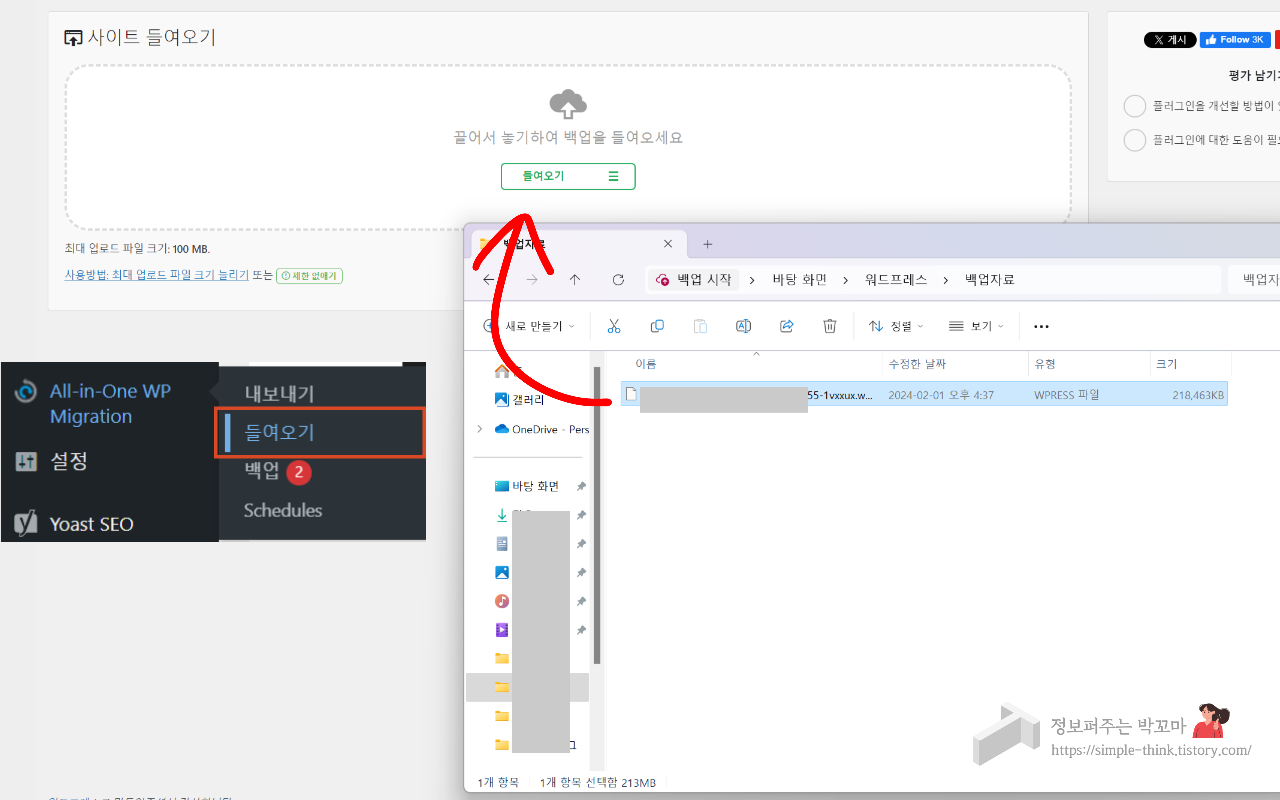Open OneDrive - Pers in the sidebar
This screenshot has width=1280, height=800.
pos(542,429)
